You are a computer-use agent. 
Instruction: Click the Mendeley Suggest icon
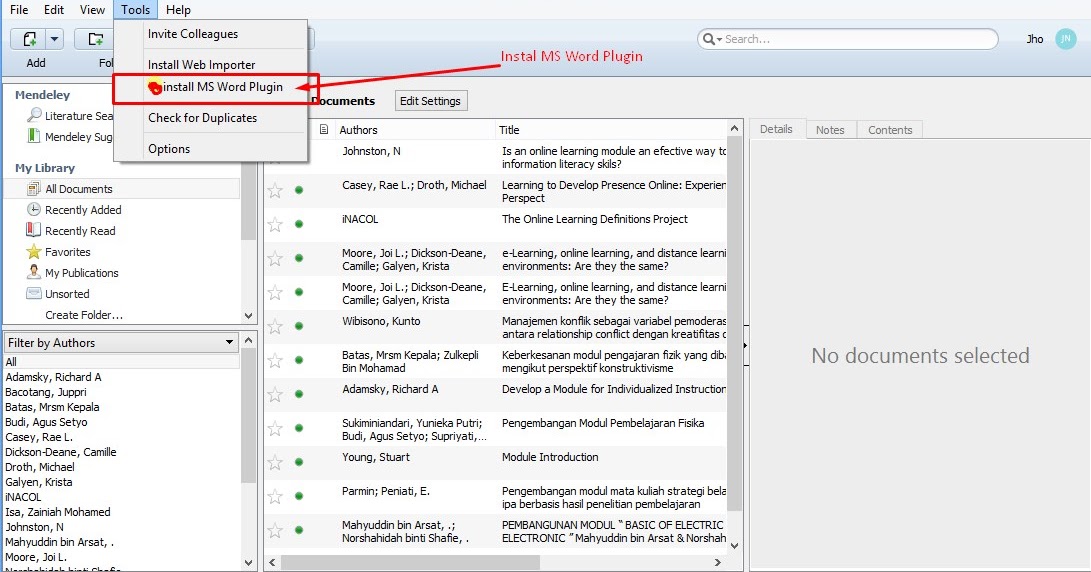pos(33,136)
